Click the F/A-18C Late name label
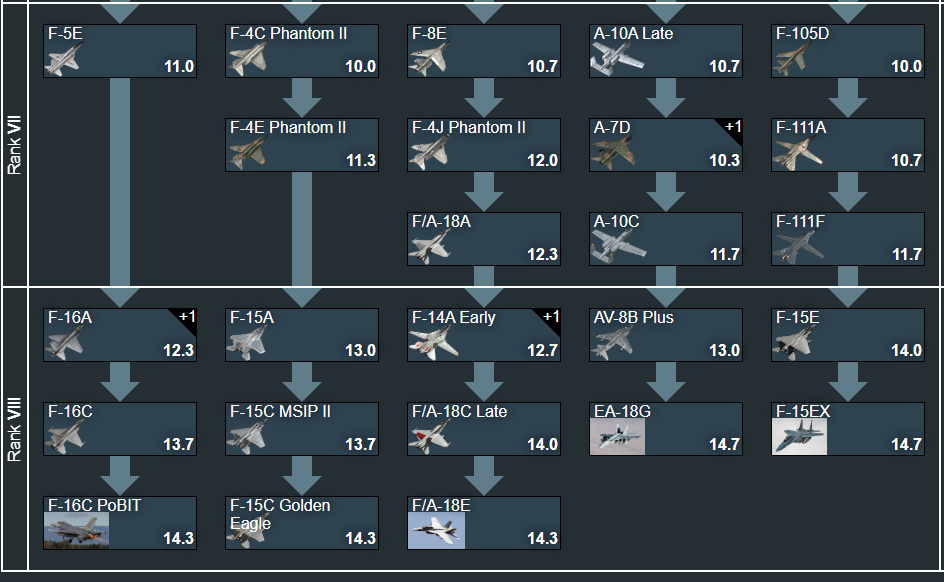The image size is (944, 582). [459, 412]
